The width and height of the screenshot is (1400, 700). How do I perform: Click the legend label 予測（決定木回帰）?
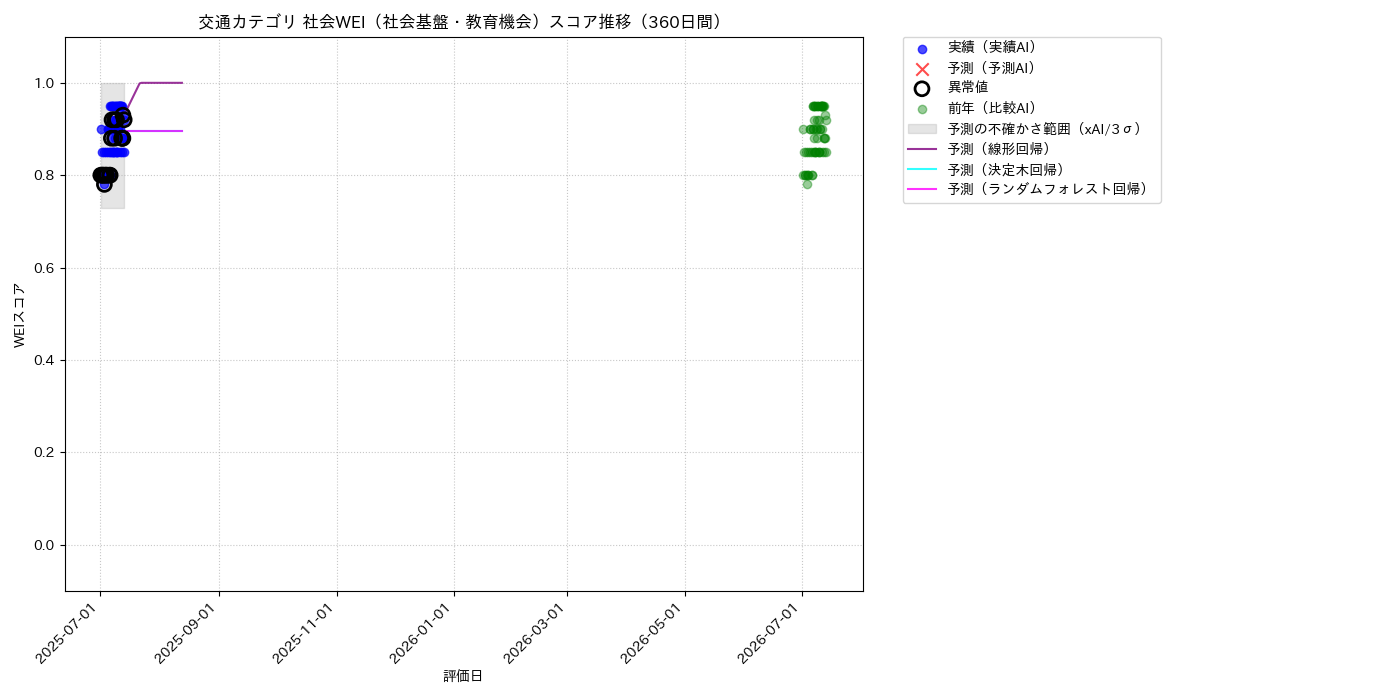[1006, 169]
